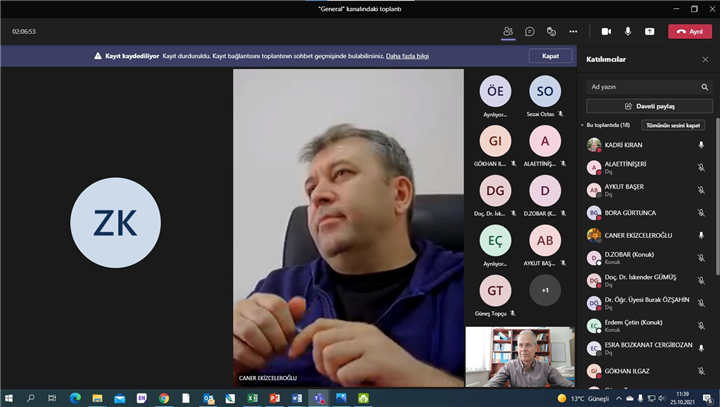The width and height of the screenshot is (720, 407).
Task: Toggle the participants panel icon in toolbar
Action: [507, 31]
